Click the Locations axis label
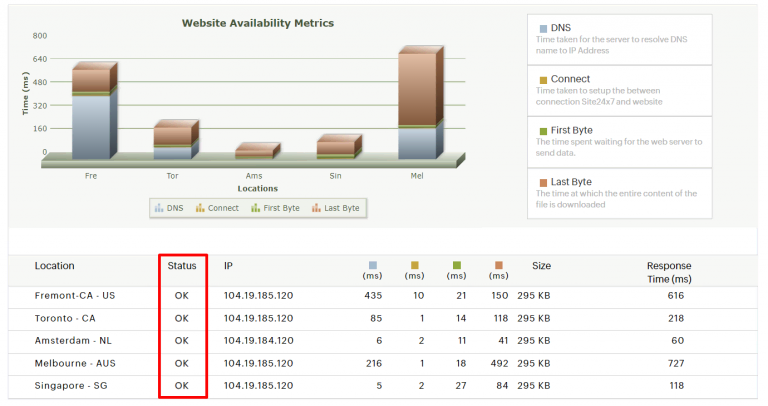Viewport: 768px width, 406px height. pos(258,189)
